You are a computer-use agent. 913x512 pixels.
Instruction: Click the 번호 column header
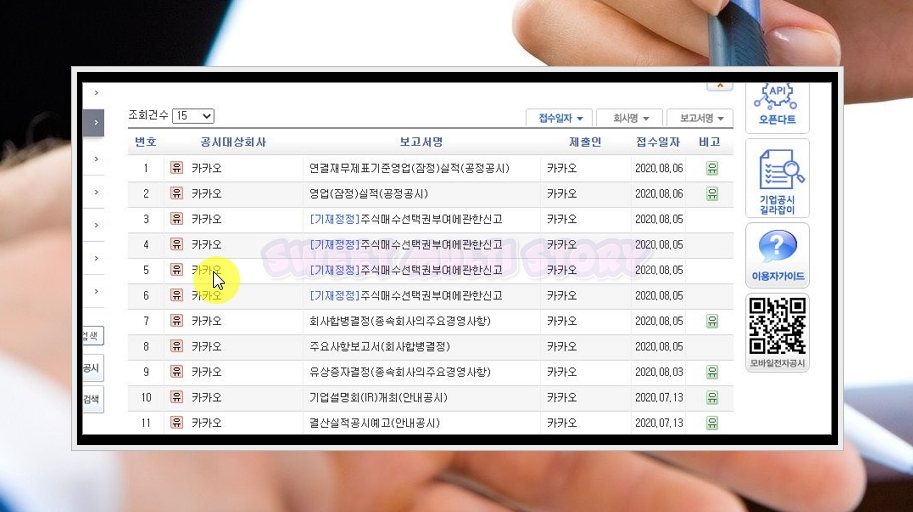click(x=146, y=142)
